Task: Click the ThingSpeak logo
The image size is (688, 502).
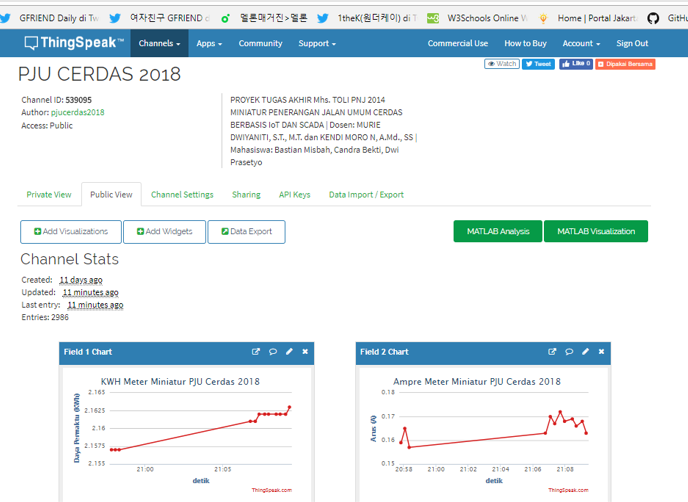Action: [x=74, y=44]
